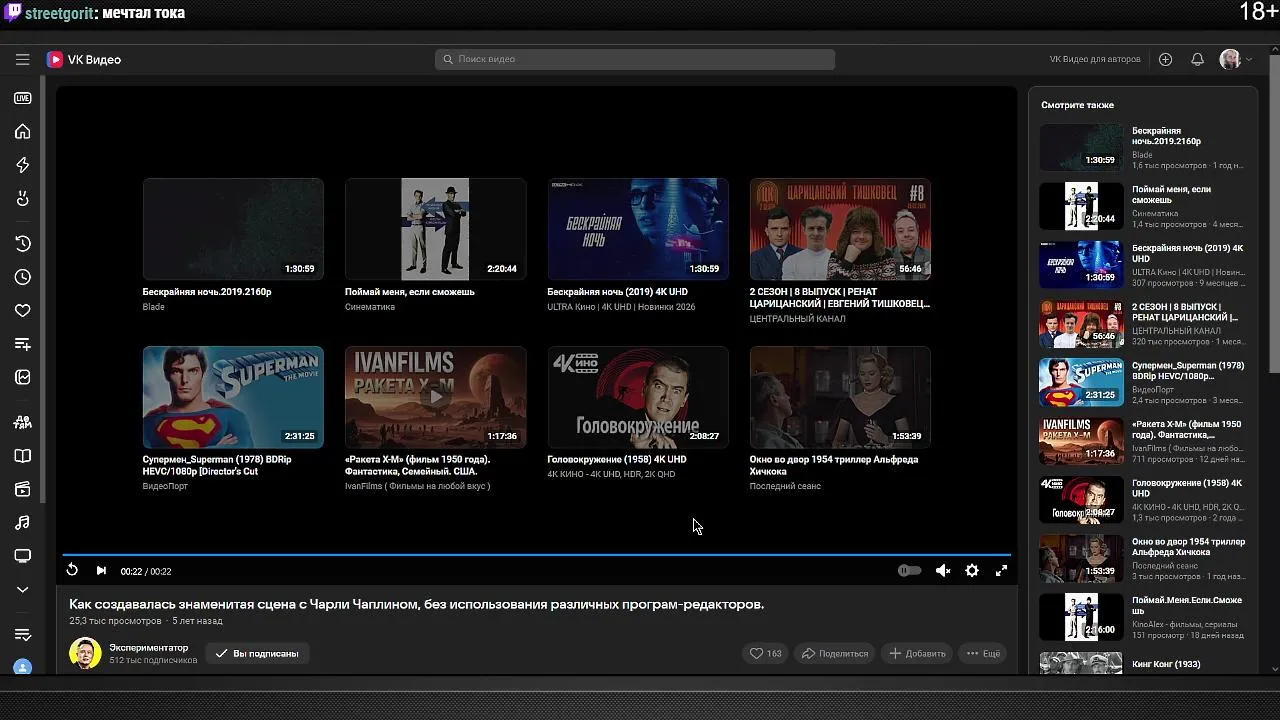The height and width of the screenshot is (720, 1280).
Task: Click Синематика channel under grid video
Action: [x=370, y=307]
